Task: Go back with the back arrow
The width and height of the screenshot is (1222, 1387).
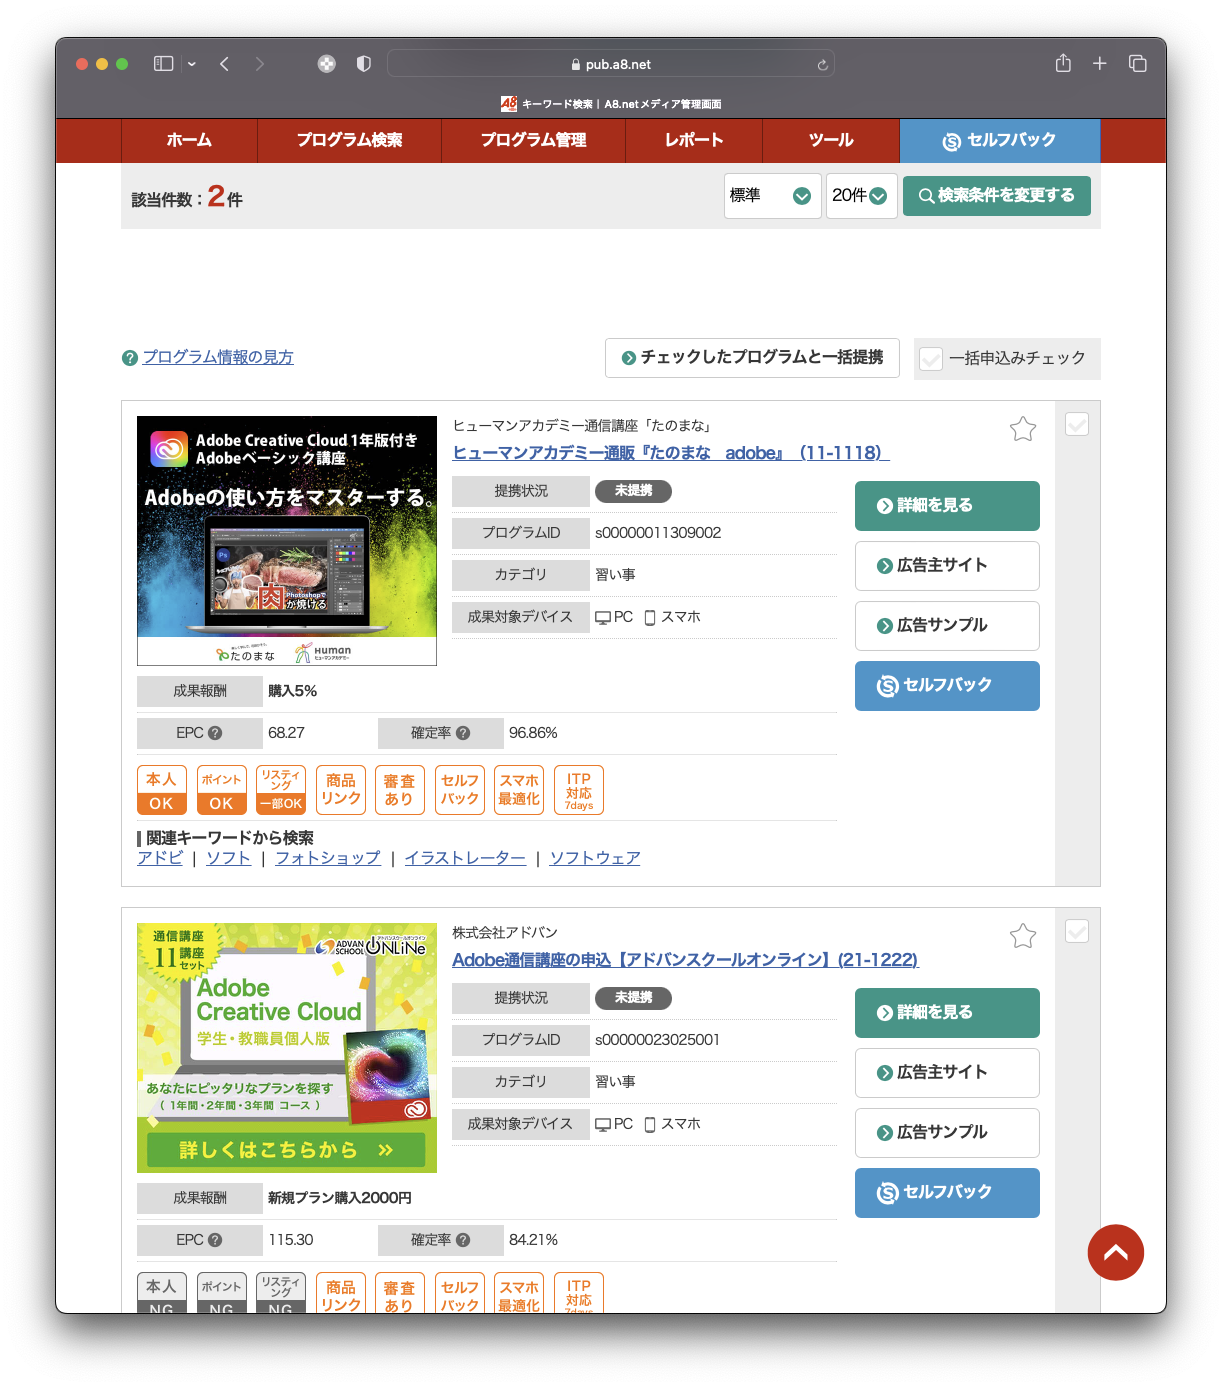Action: 225,64
